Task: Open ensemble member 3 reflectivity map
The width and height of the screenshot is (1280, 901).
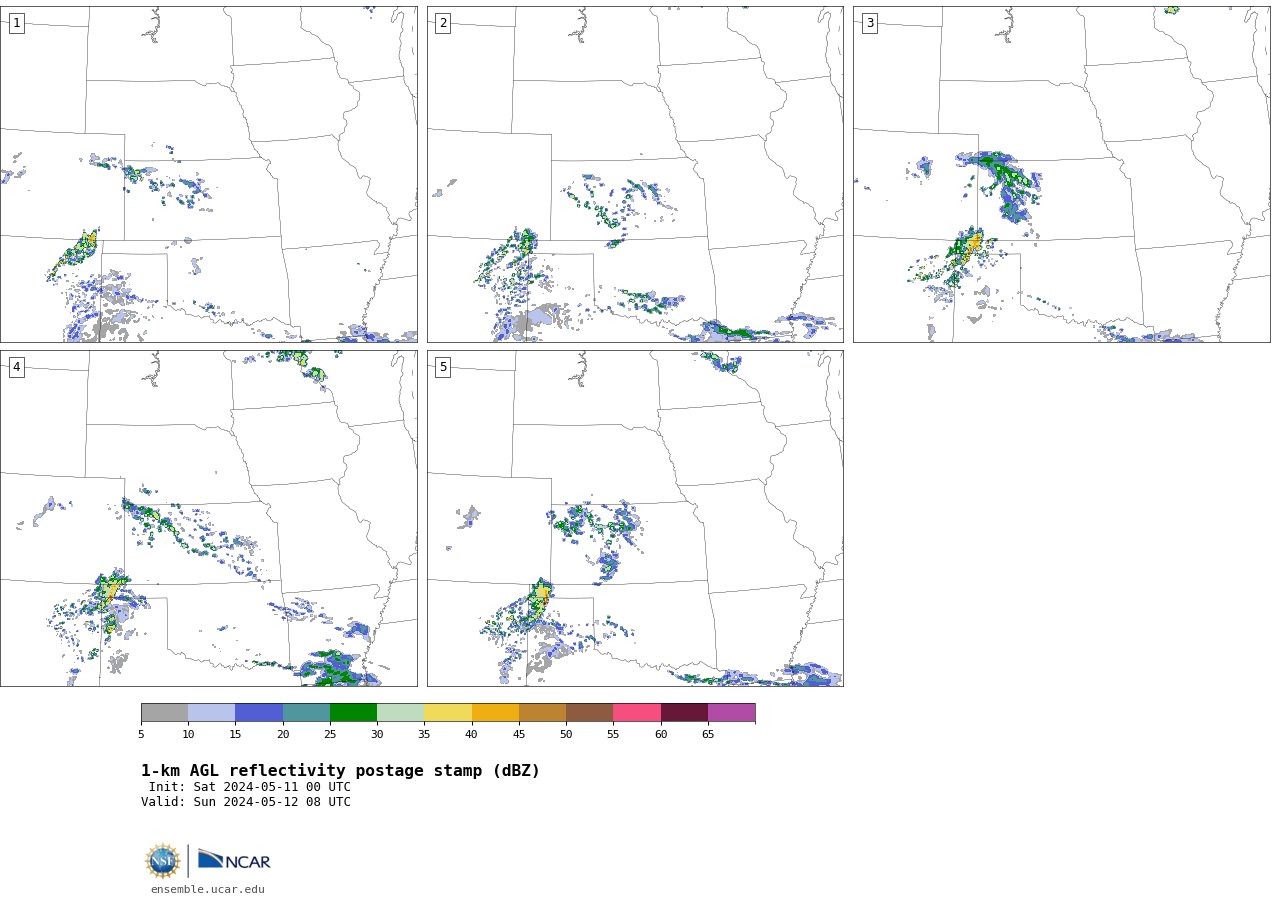Action: pyautogui.click(x=1061, y=174)
